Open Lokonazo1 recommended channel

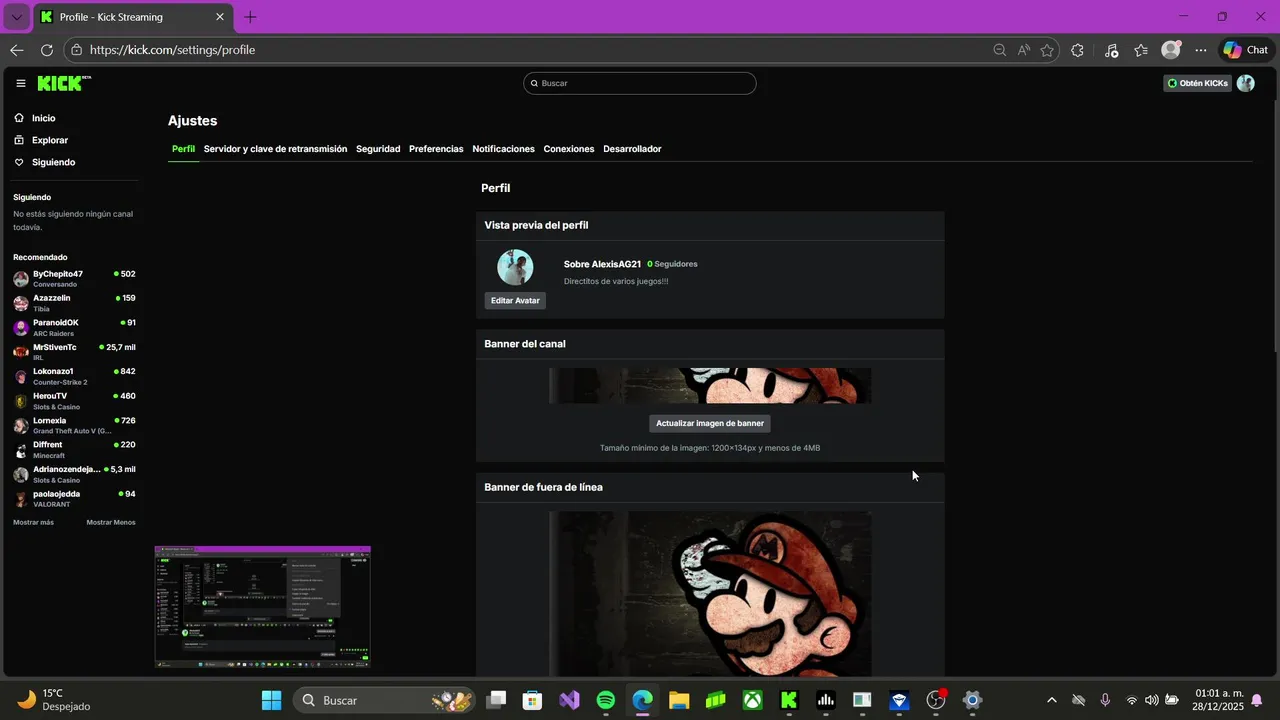coord(74,376)
